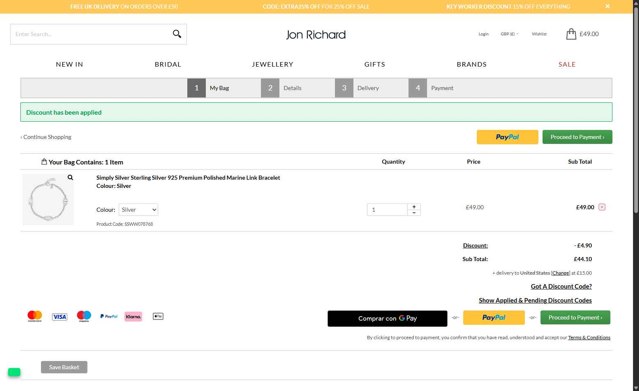Open the GBP currency dropdown
The height and width of the screenshot is (391, 639).
[x=509, y=34]
